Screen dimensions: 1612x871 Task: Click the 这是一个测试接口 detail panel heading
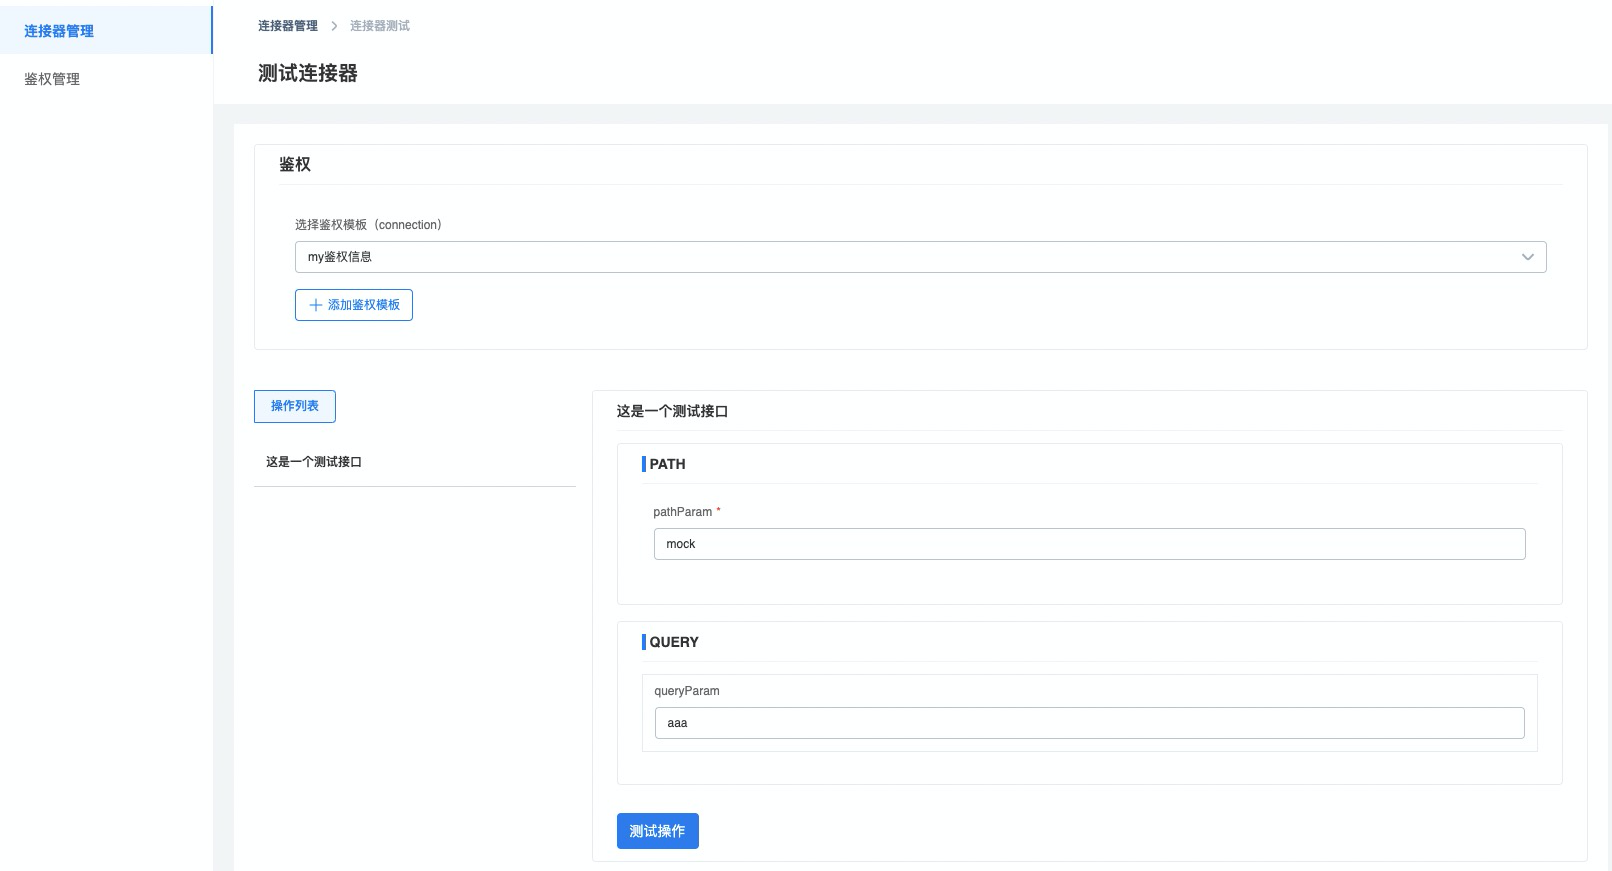click(672, 411)
